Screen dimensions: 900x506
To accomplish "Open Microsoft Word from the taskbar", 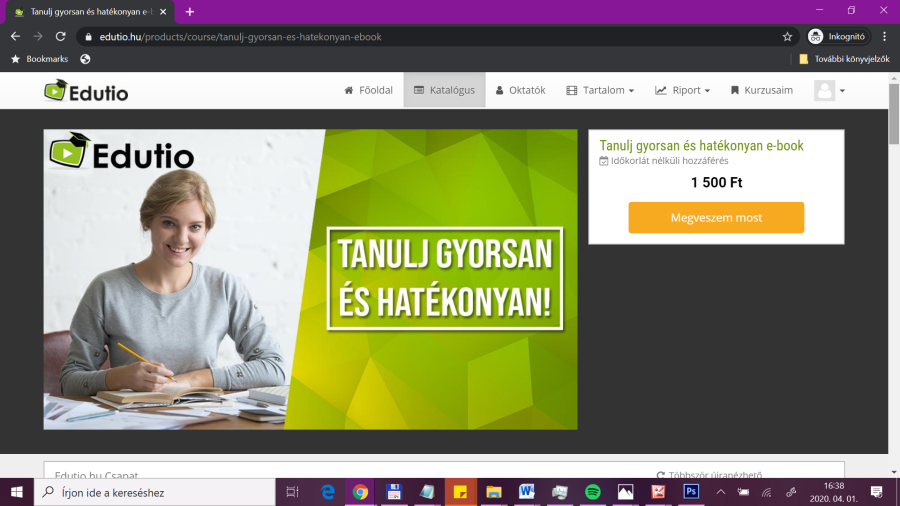I will (x=526, y=492).
